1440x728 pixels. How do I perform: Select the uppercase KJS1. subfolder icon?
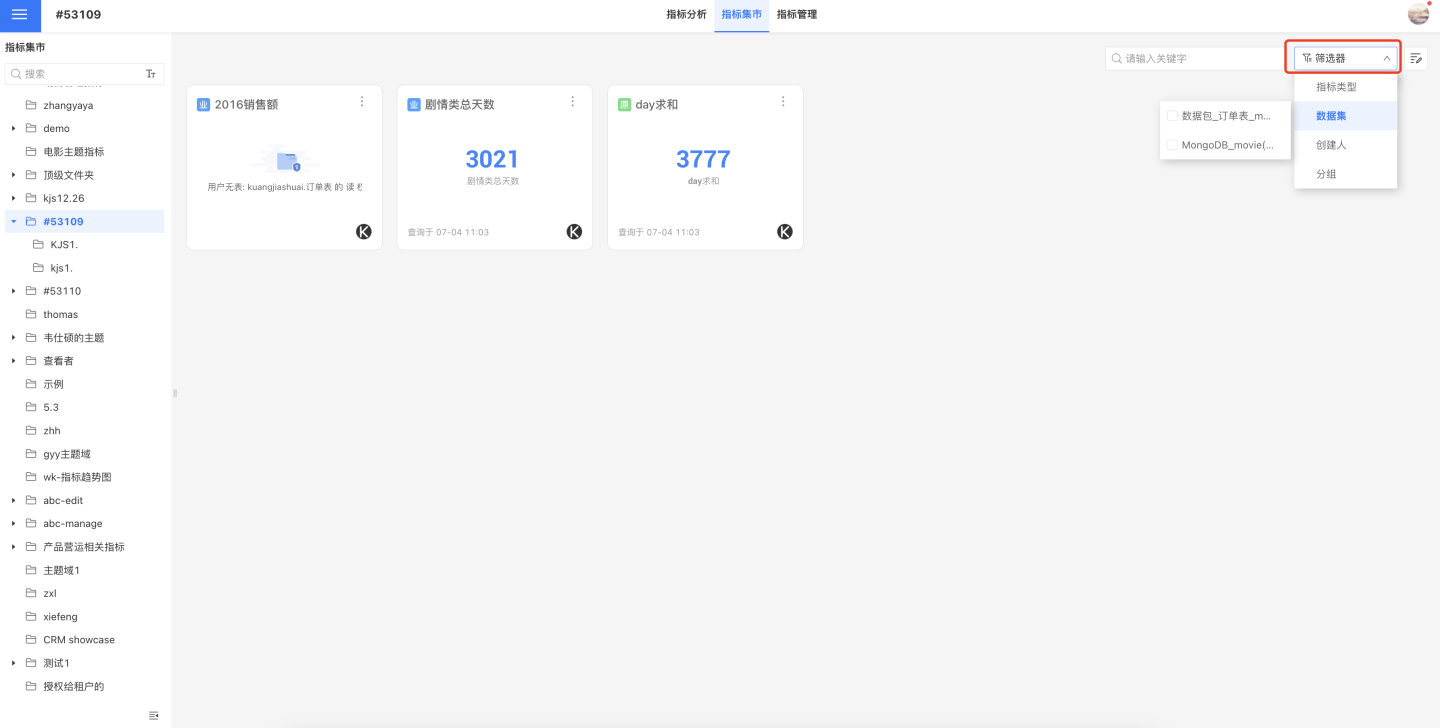point(39,245)
